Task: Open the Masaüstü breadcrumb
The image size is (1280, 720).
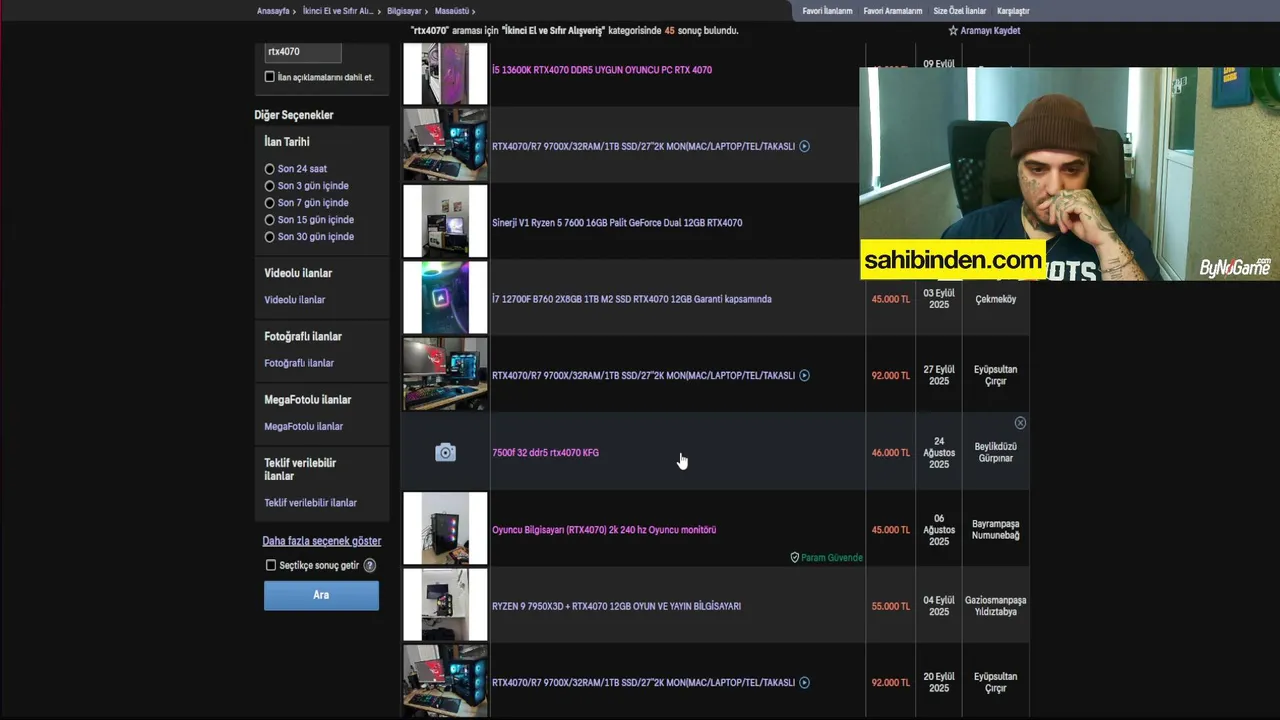Action: tap(452, 11)
